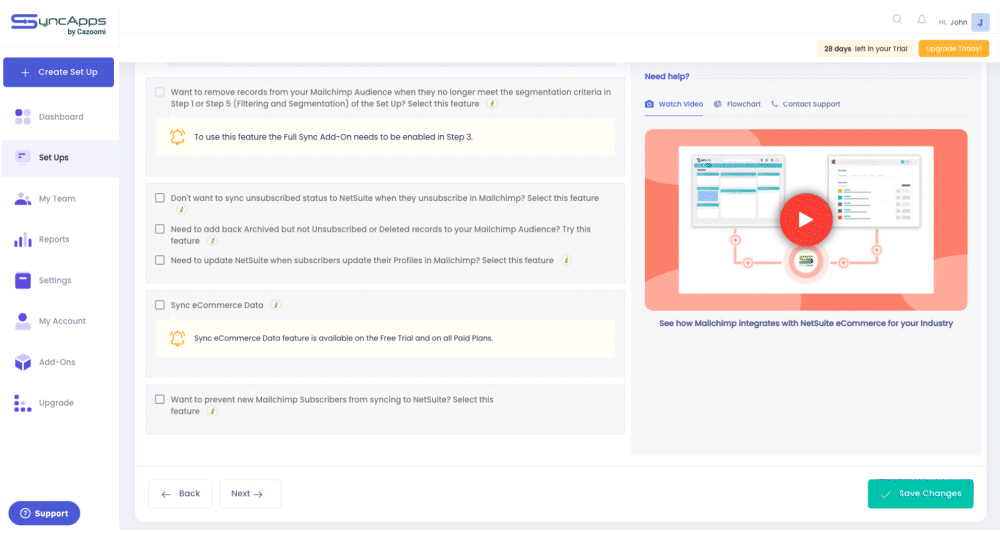Check Don't want to sync unsubscribed status
The width and height of the screenshot is (1000, 542).
pos(160,198)
